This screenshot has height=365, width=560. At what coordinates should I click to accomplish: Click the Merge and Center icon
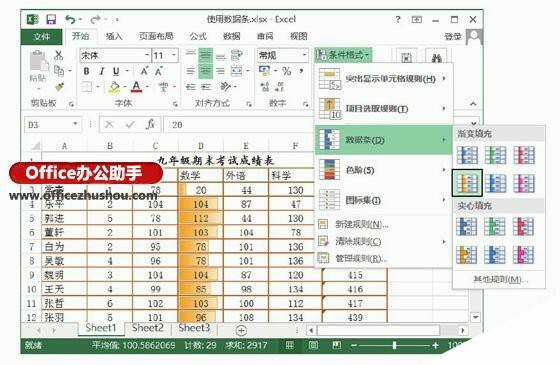pos(236,71)
